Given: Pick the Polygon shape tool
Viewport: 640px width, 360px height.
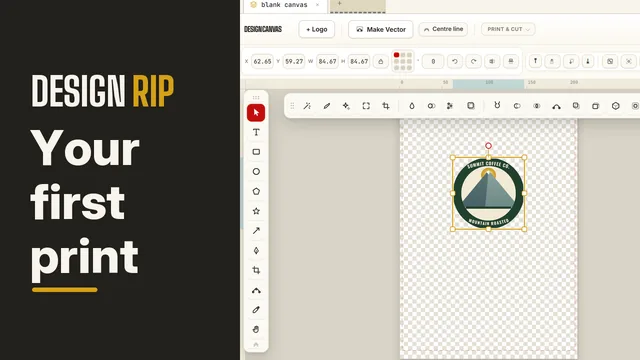Looking at the screenshot, I should [x=256, y=191].
